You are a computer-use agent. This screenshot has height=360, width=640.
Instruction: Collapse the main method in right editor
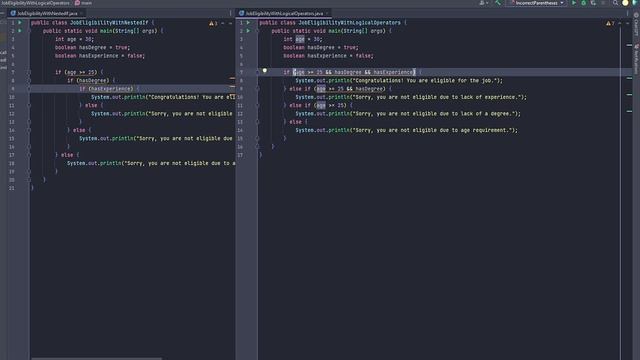257,31
